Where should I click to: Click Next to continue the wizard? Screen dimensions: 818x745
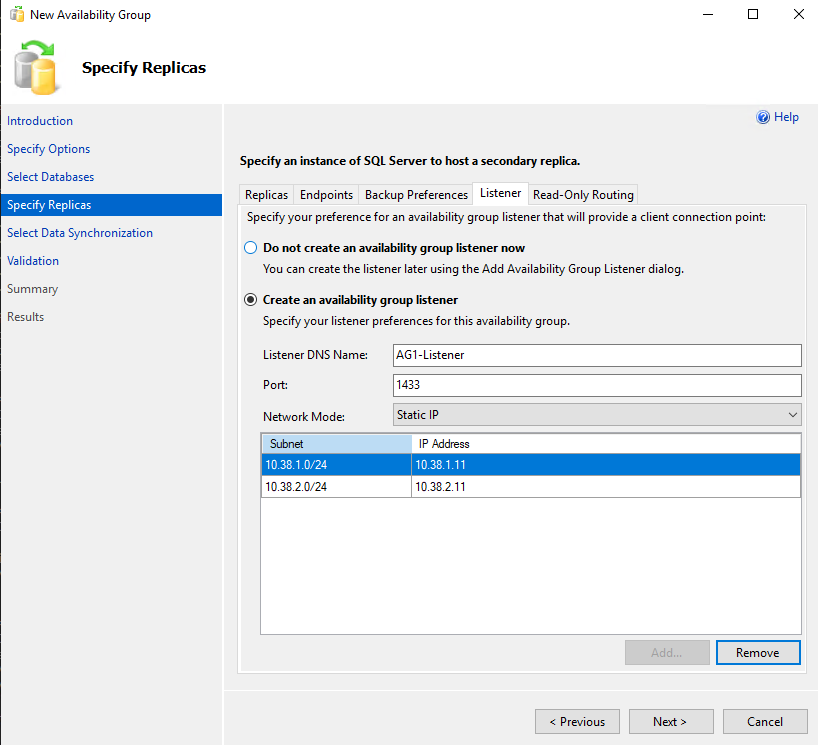coord(670,722)
